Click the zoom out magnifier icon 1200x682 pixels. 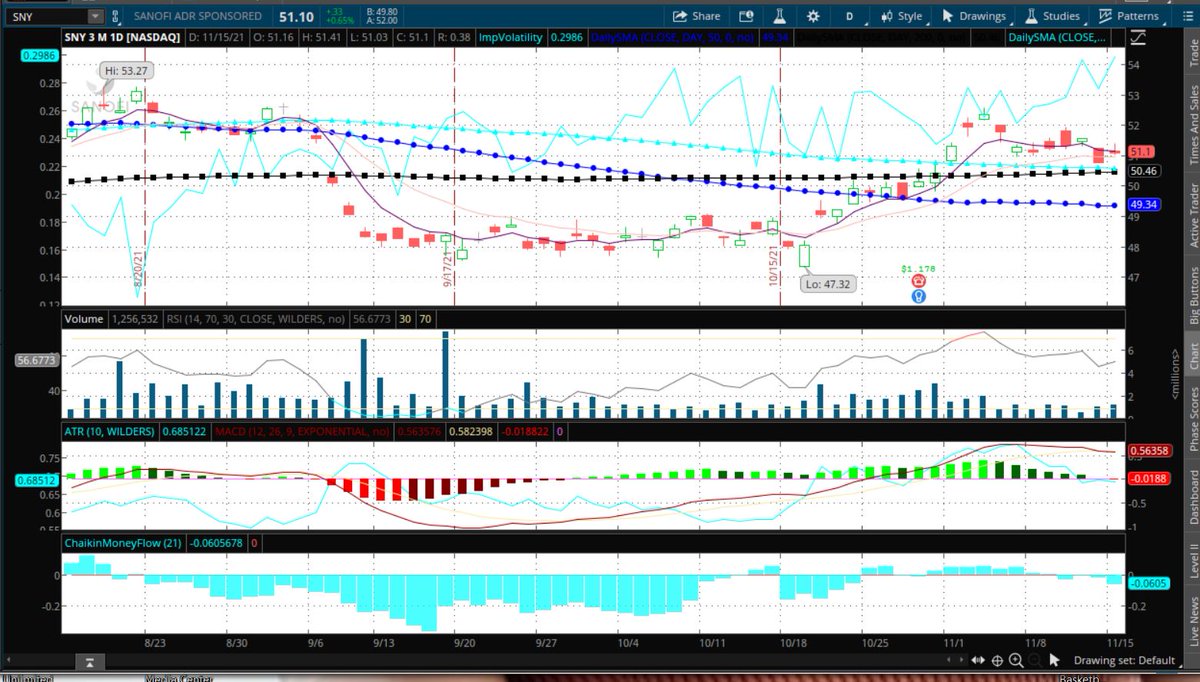pos(1034,660)
